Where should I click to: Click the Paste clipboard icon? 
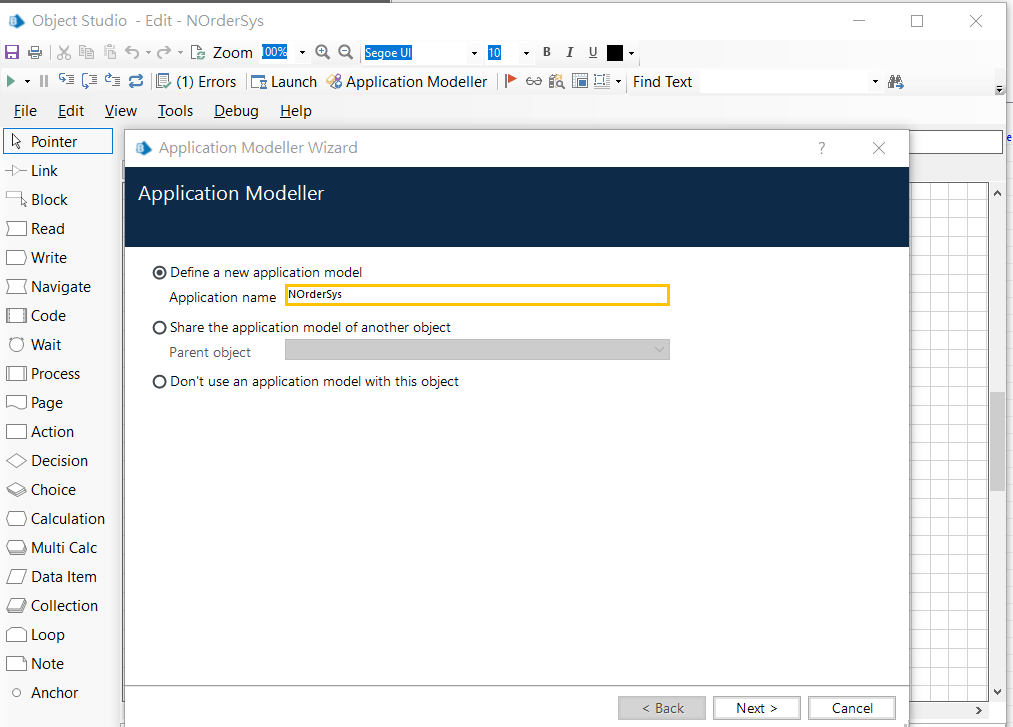(110, 52)
